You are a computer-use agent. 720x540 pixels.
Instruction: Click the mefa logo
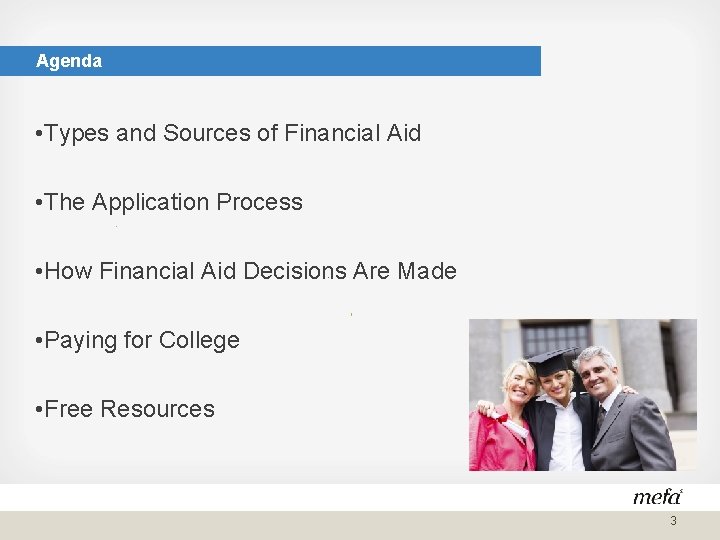658,497
